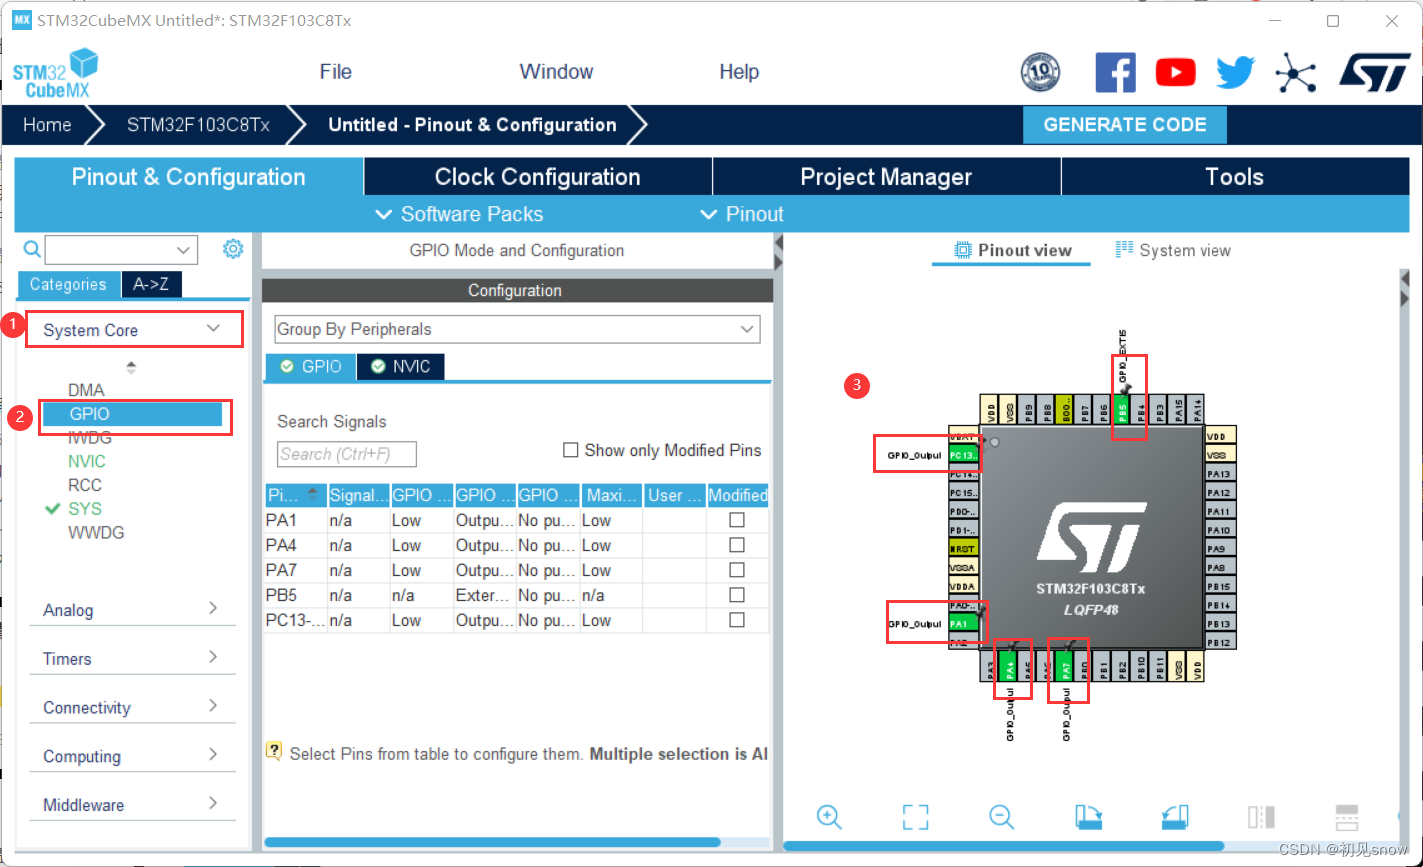This screenshot has width=1423, height=867.
Task: Open the NVIC configuration tab
Action: [x=400, y=367]
